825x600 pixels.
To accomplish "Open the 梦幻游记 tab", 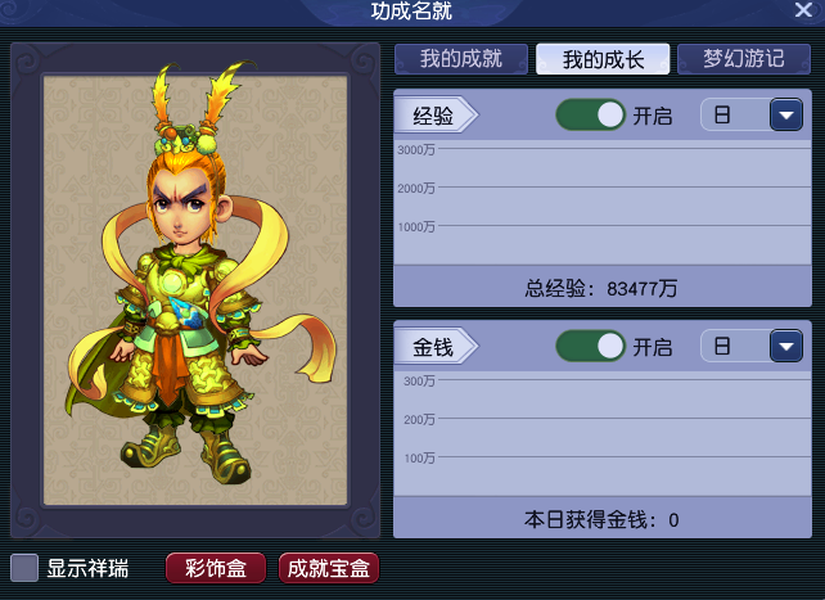I will coord(744,59).
